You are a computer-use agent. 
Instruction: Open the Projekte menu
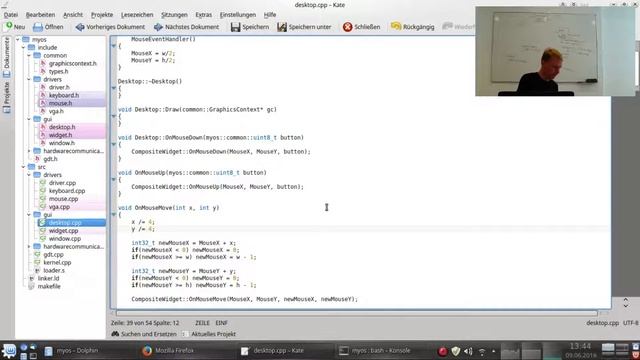102,15
